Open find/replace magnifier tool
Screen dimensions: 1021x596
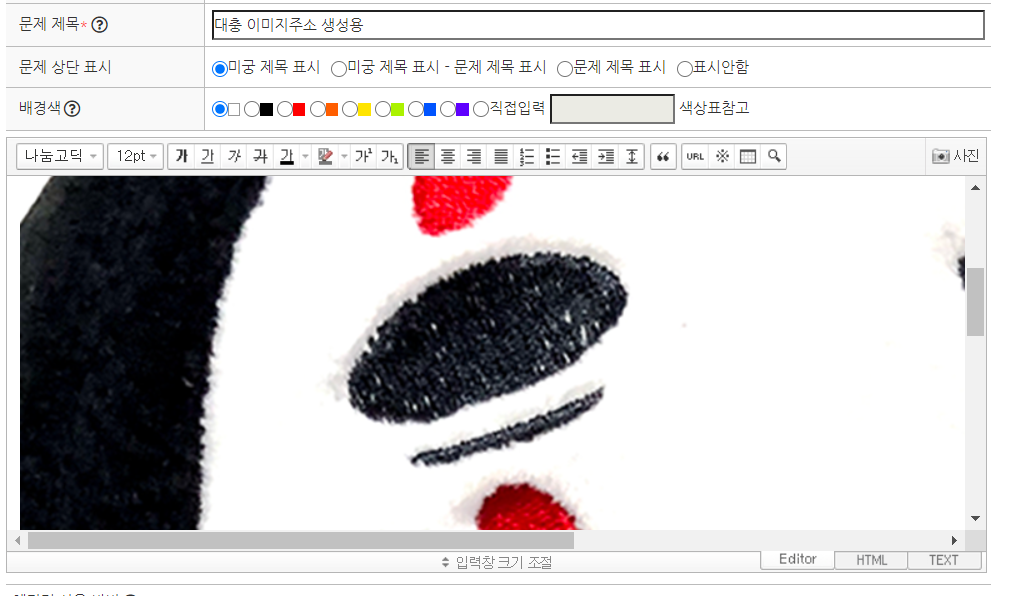[774, 156]
